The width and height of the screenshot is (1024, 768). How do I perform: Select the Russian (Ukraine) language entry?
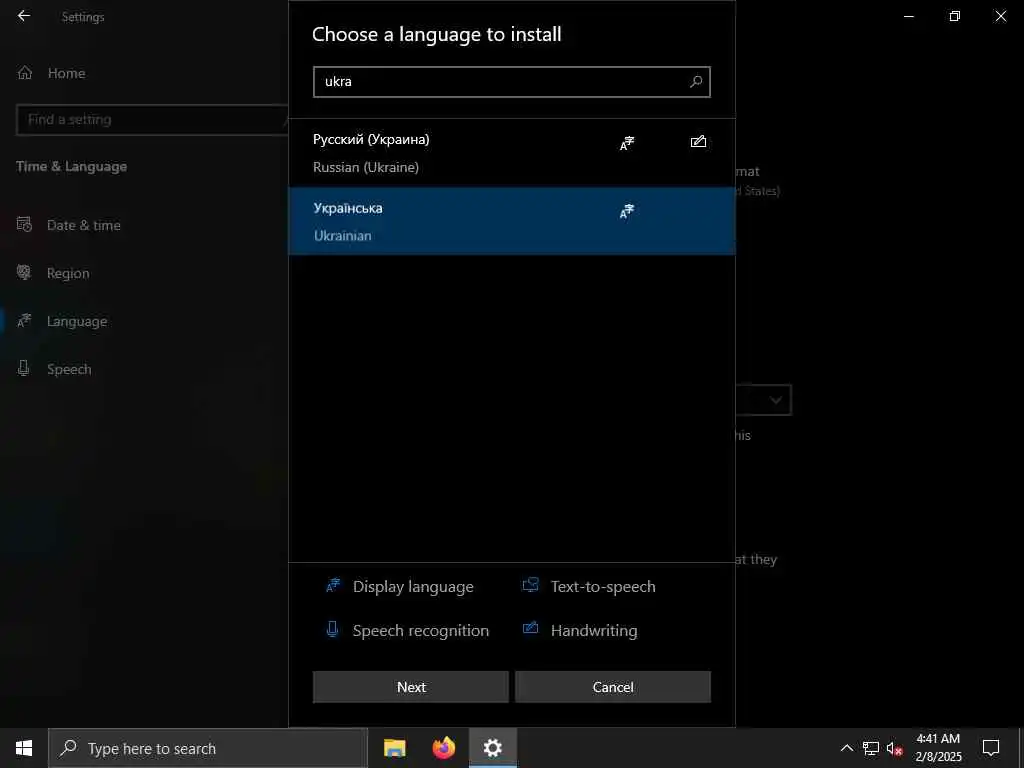click(x=512, y=153)
